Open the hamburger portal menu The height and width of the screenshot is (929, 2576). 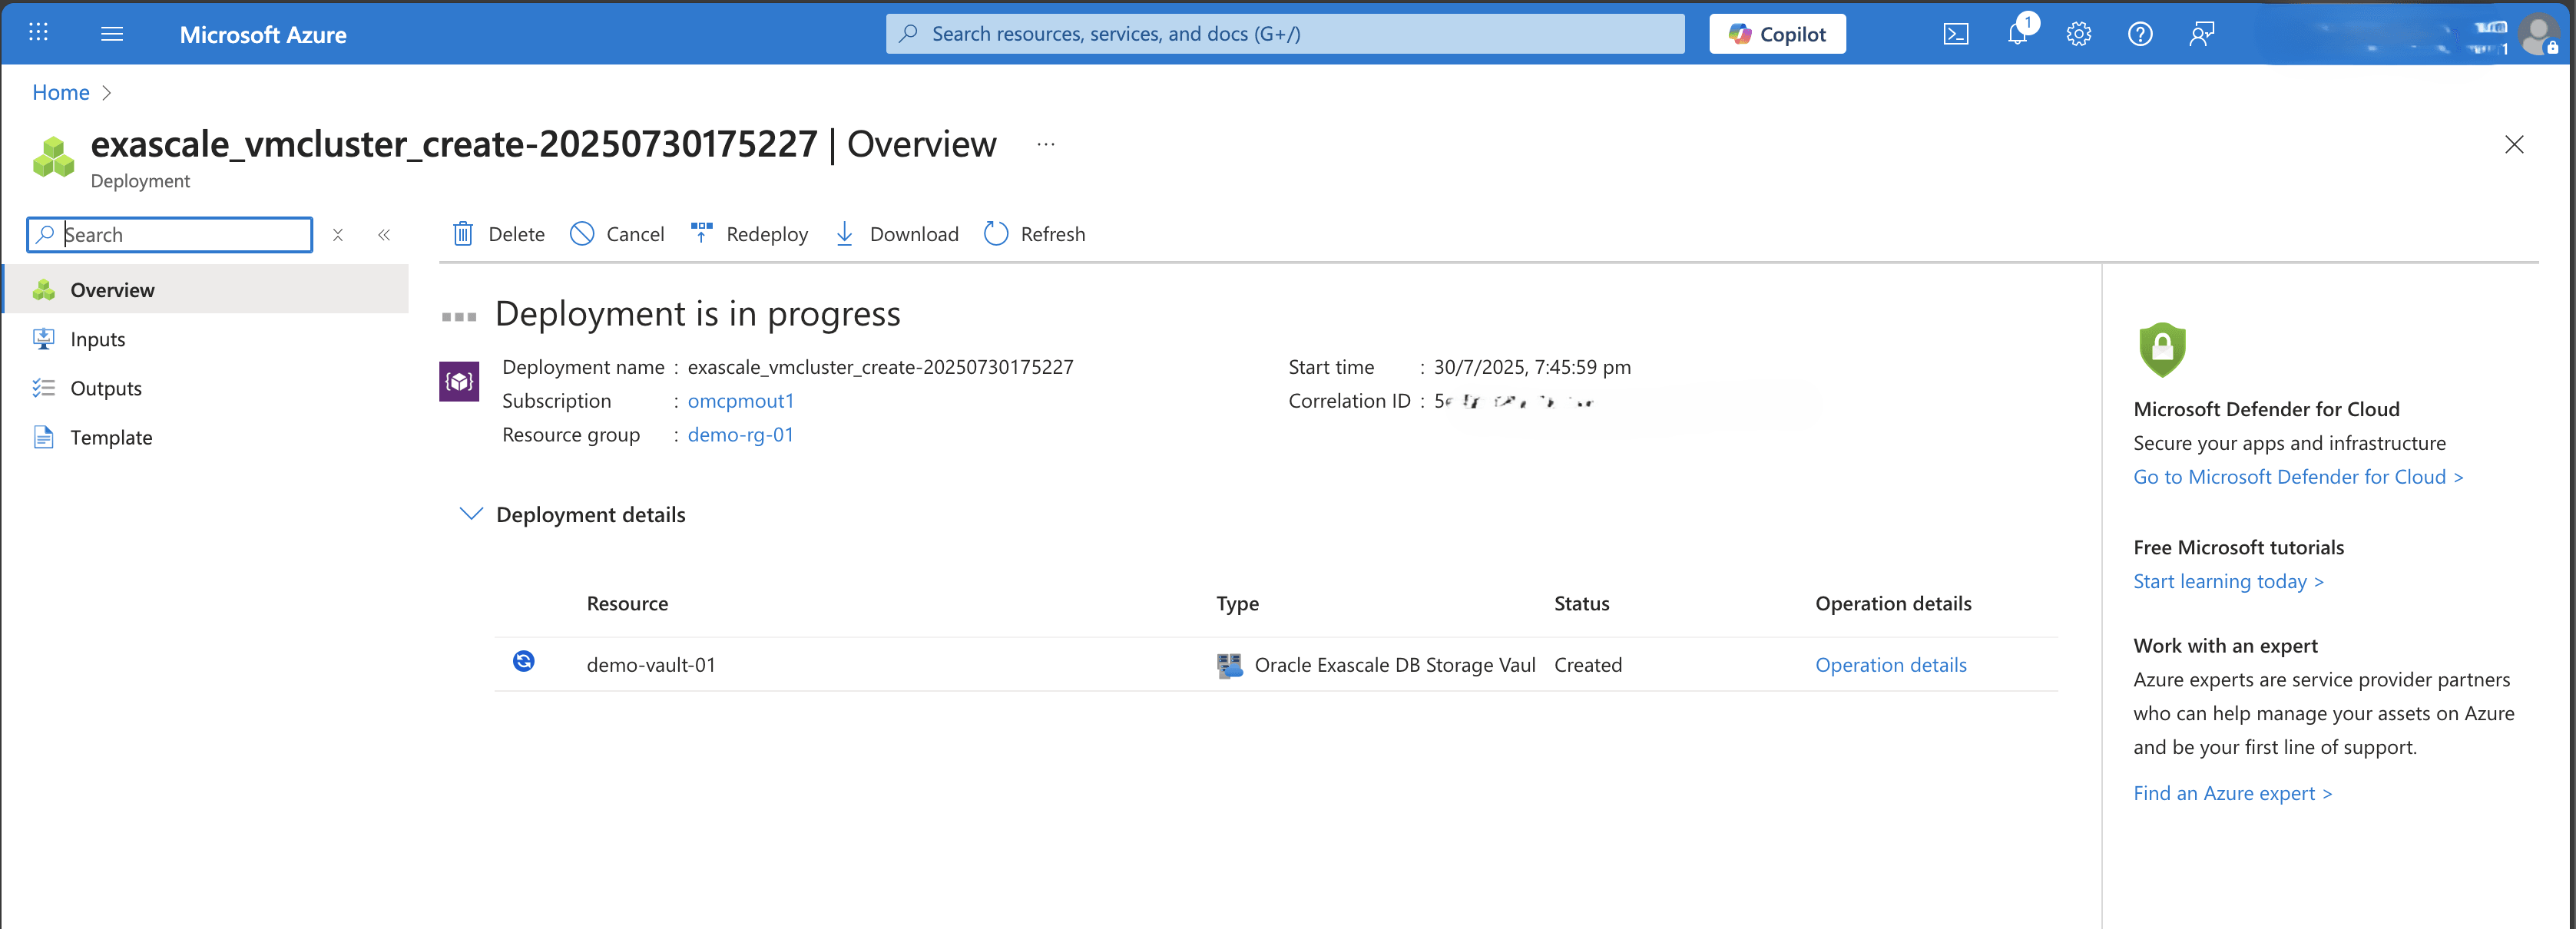coord(112,35)
